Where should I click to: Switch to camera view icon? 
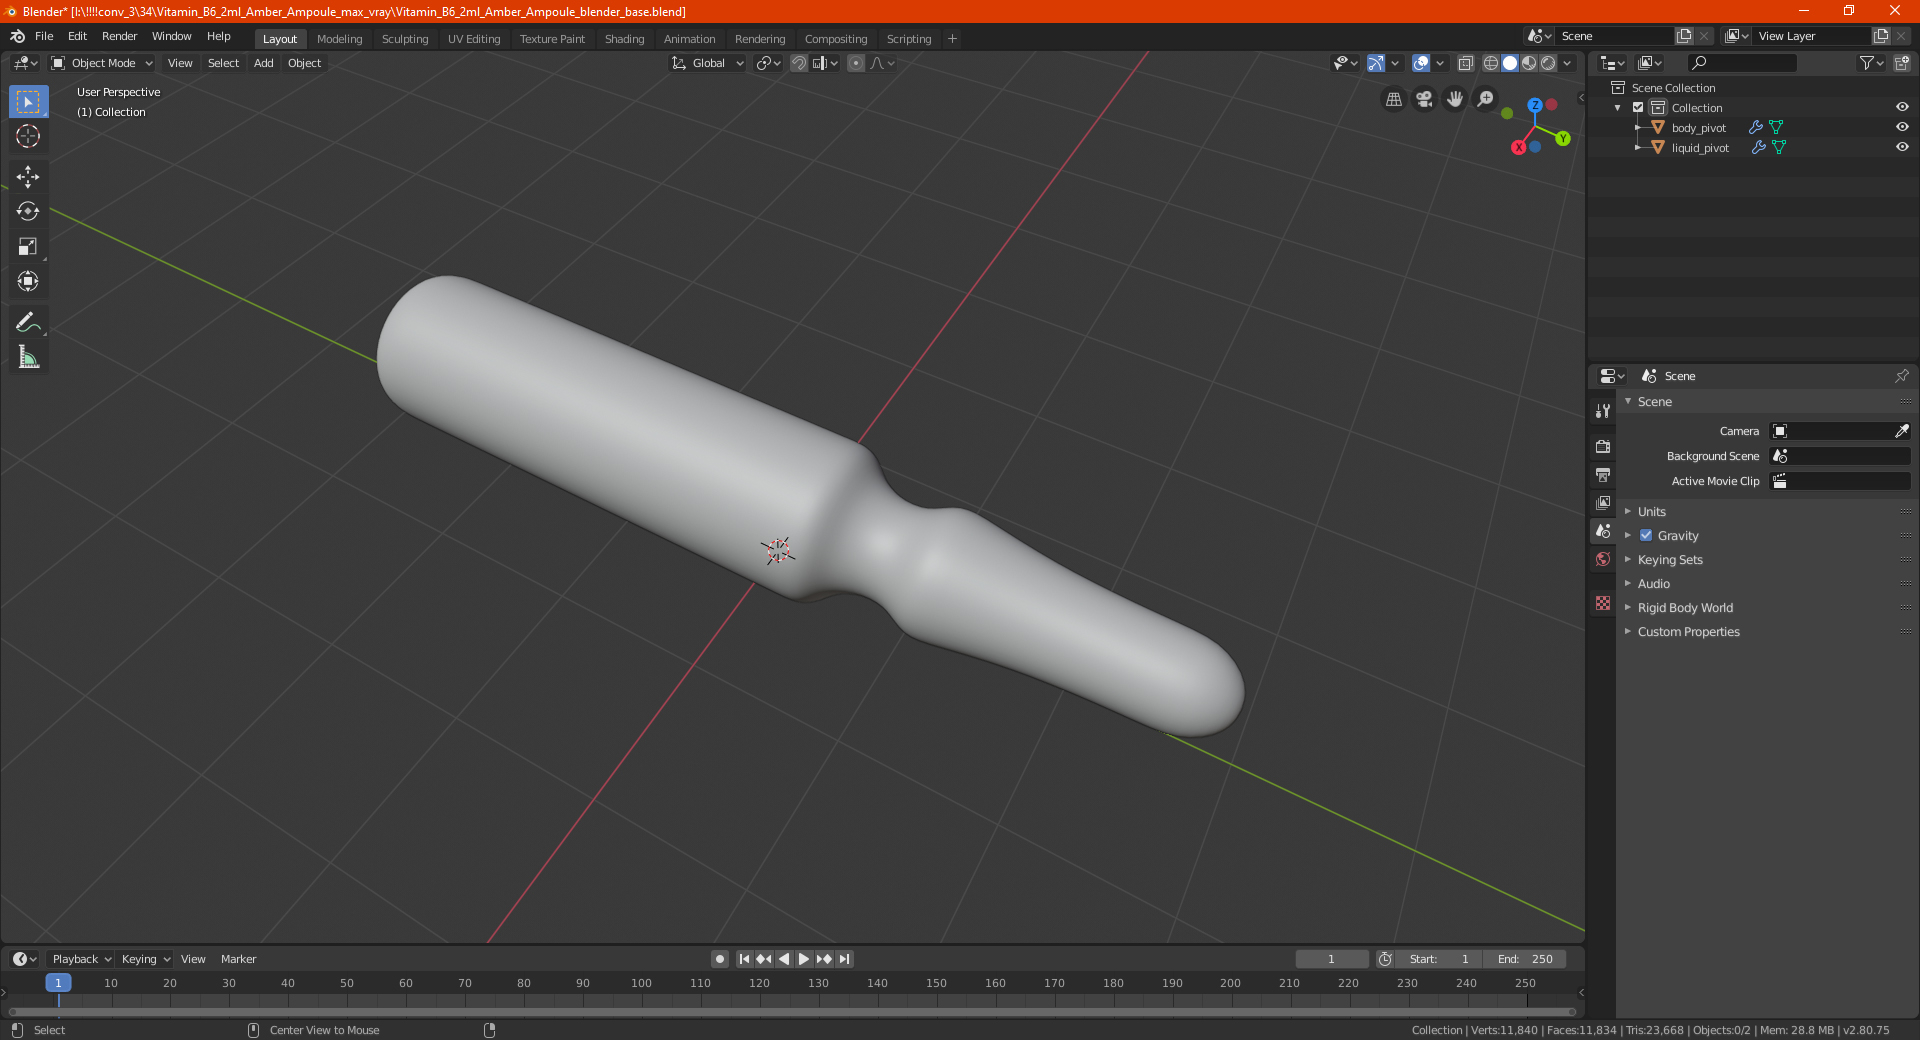(1424, 99)
